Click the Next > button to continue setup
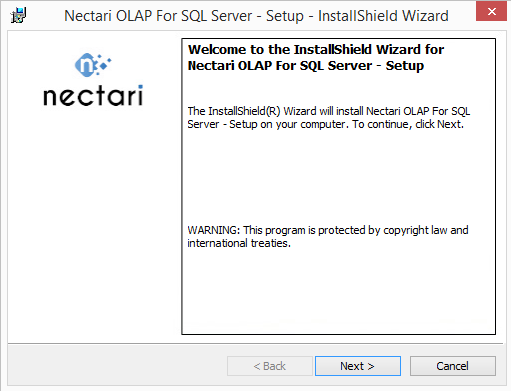The width and height of the screenshot is (511, 391). click(x=358, y=366)
